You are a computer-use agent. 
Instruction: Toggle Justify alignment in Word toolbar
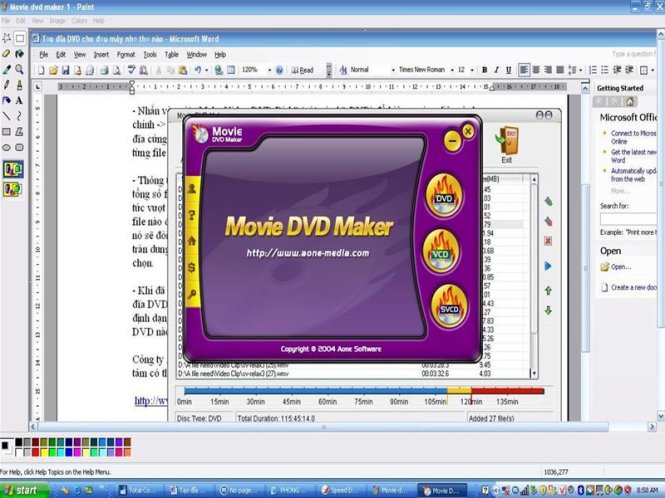(x=560, y=70)
